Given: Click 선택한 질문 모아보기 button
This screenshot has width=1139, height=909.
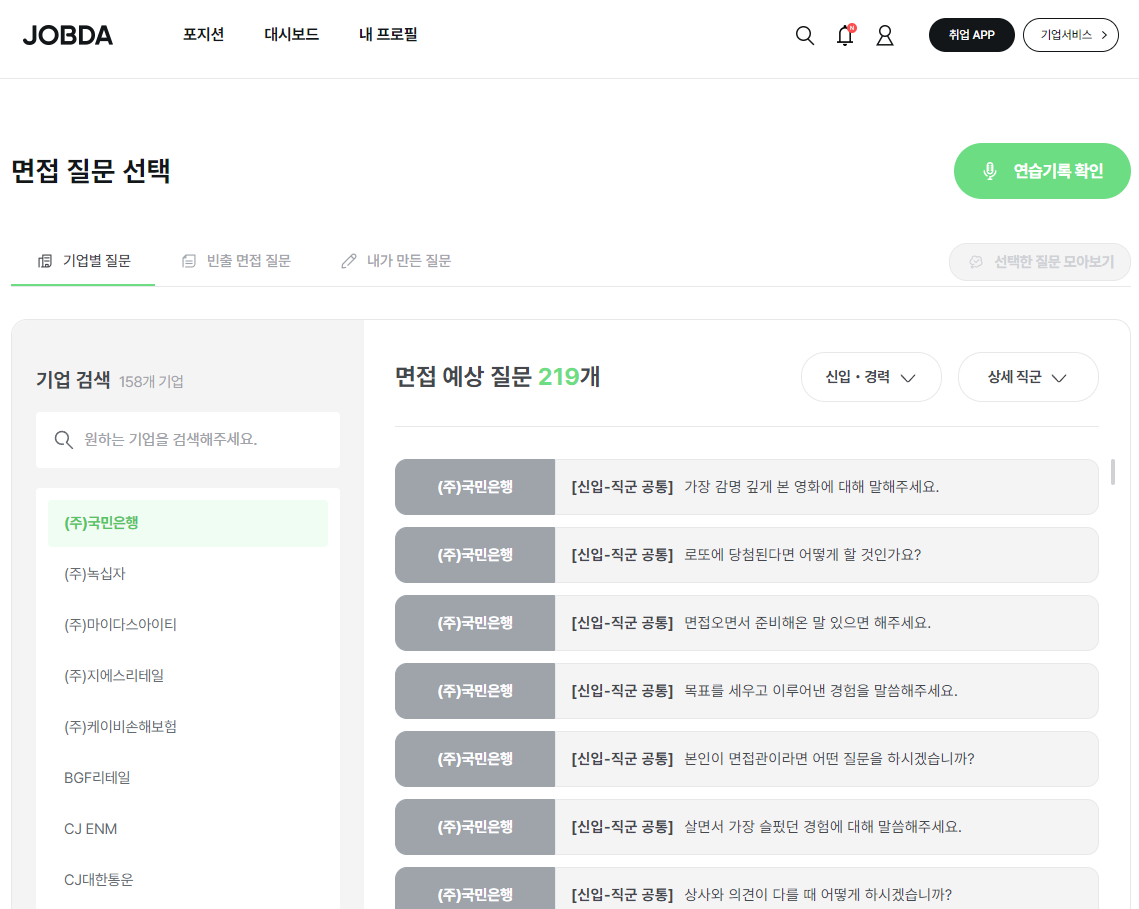Looking at the screenshot, I should [1039, 262].
